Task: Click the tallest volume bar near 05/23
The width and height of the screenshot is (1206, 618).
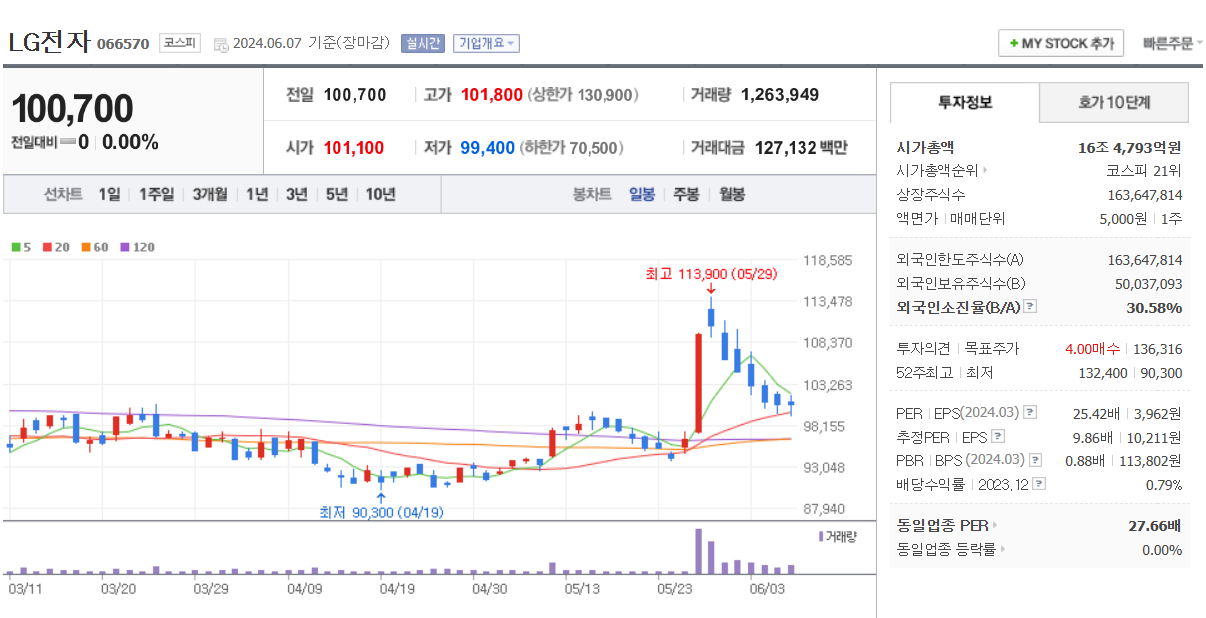Action: (698, 552)
